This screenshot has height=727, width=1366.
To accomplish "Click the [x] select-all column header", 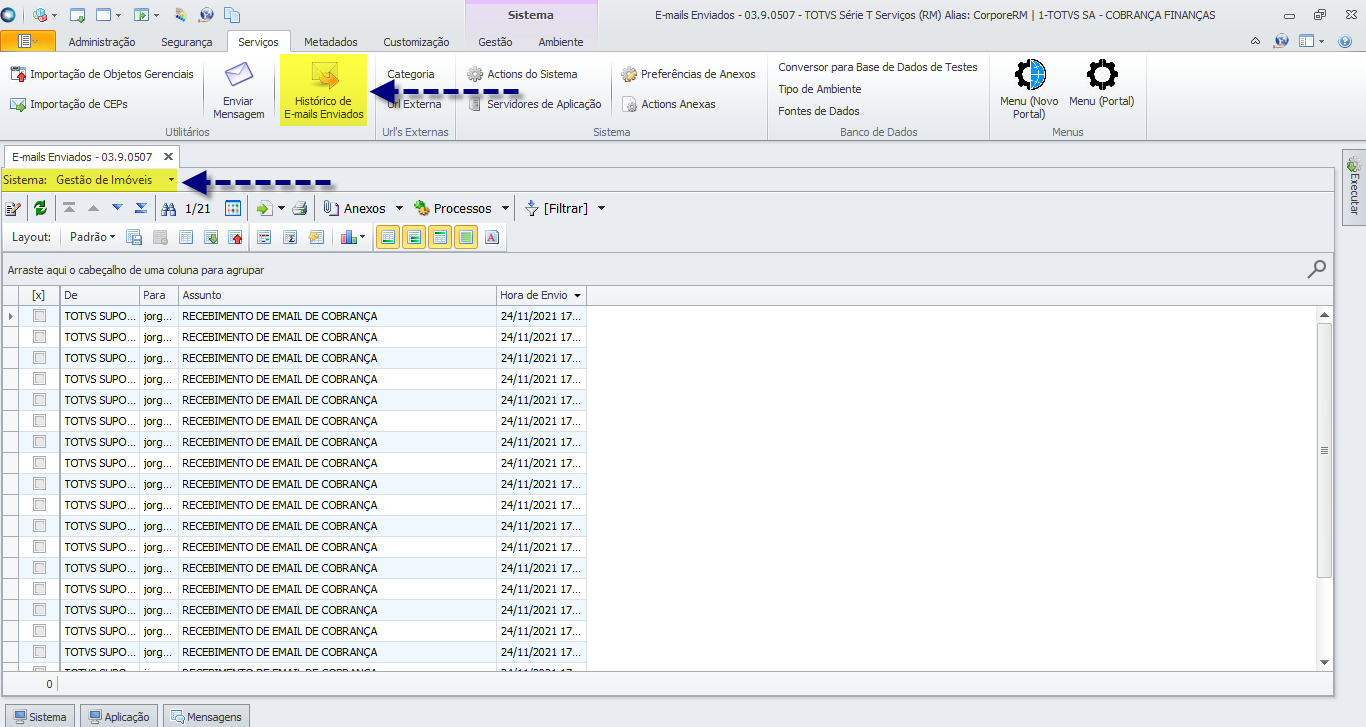I will (39, 295).
